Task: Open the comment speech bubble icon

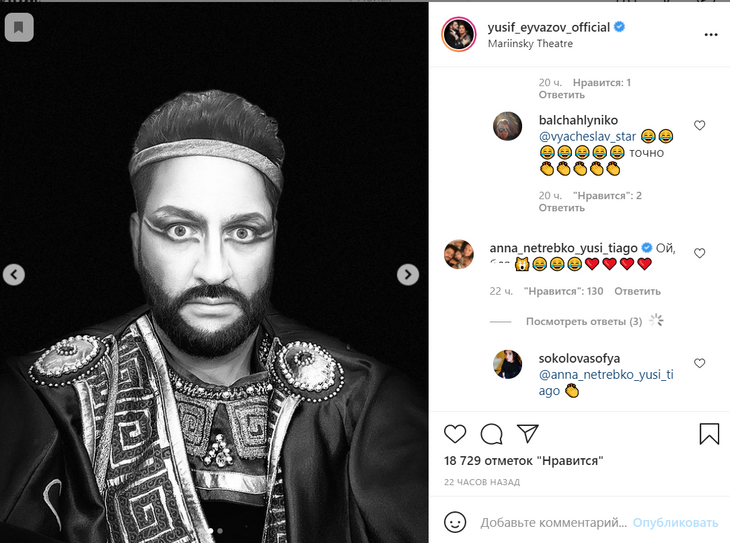Action: [x=491, y=434]
